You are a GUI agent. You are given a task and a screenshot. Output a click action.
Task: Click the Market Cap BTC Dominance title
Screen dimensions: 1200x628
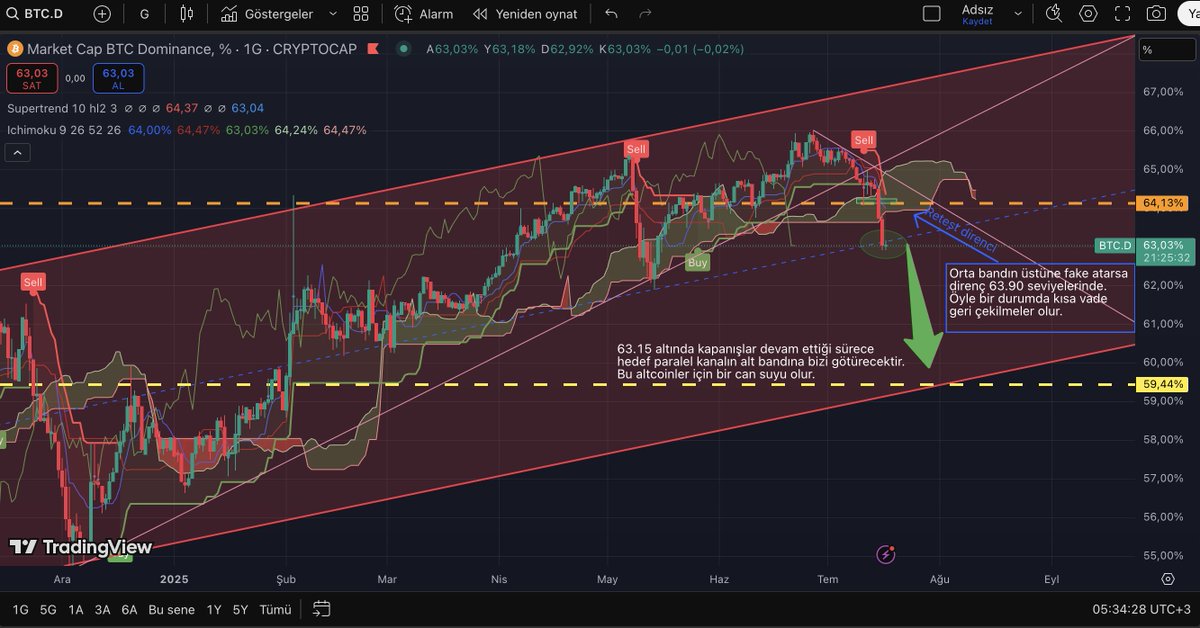point(194,48)
